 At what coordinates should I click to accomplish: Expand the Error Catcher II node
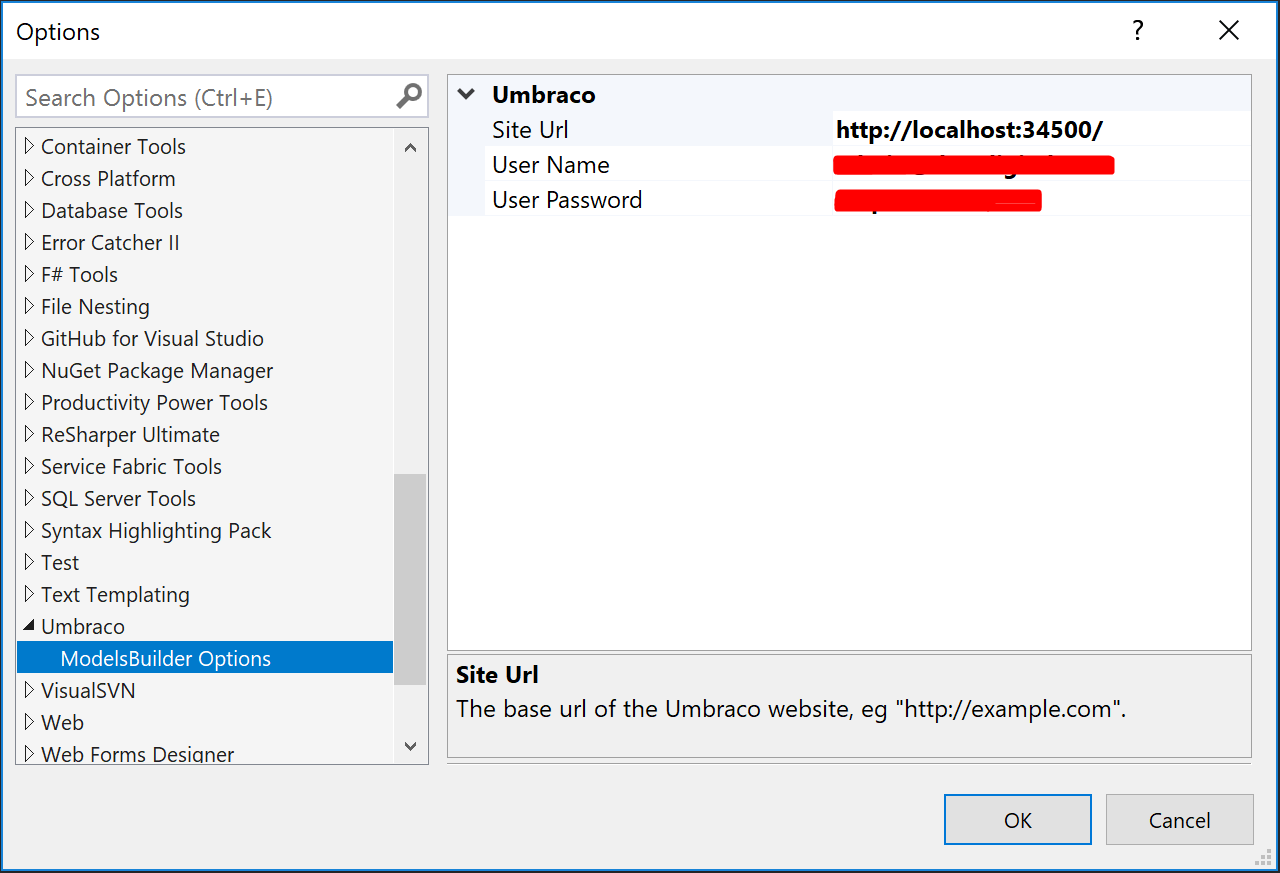click(x=29, y=242)
